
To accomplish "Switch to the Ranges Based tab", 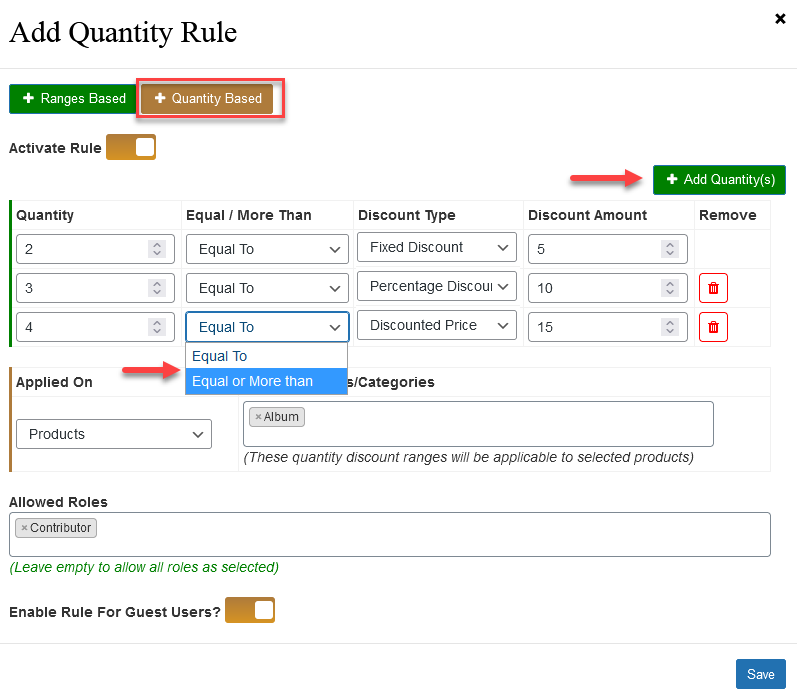I will 73,99.
